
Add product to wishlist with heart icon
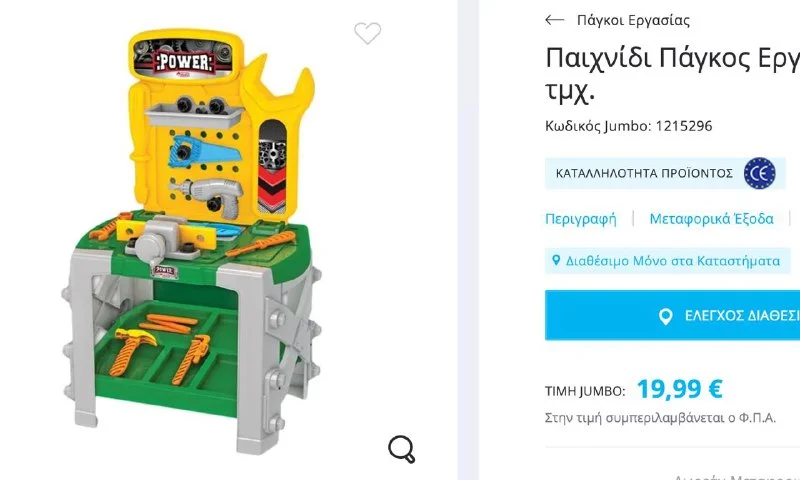(367, 33)
